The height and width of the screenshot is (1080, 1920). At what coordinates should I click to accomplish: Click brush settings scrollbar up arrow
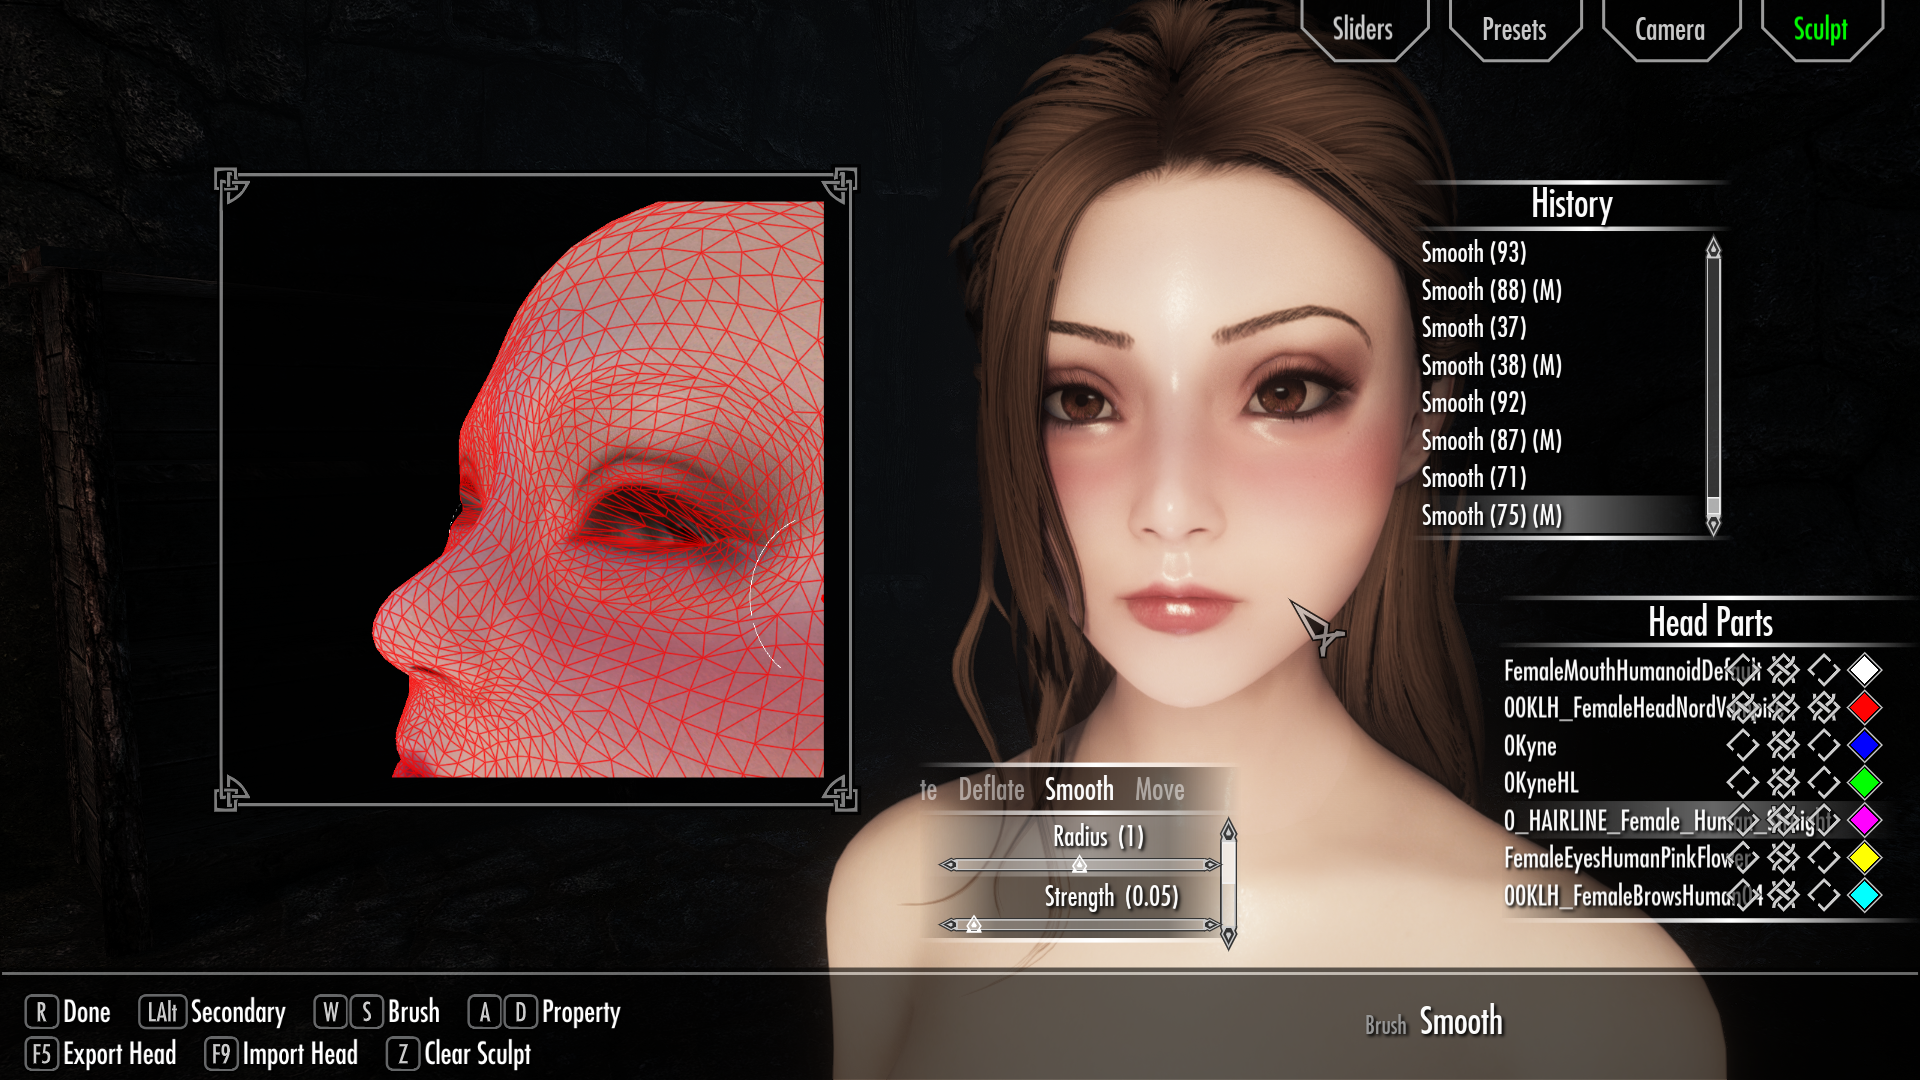pyautogui.click(x=1229, y=830)
